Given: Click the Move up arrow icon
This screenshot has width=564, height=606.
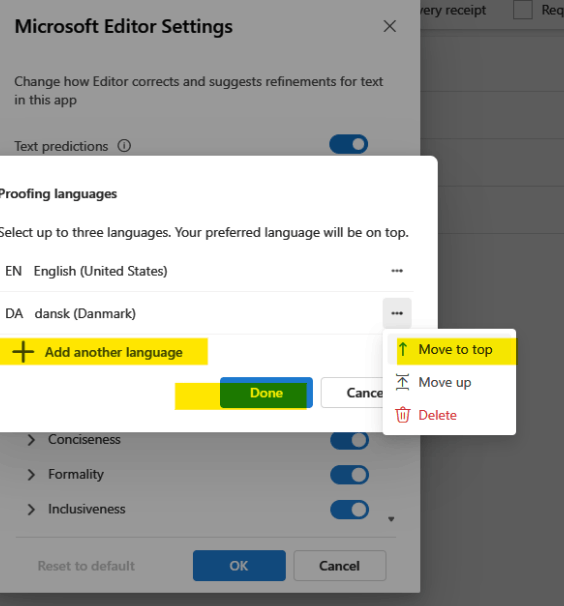Looking at the screenshot, I should coord(402,382).
